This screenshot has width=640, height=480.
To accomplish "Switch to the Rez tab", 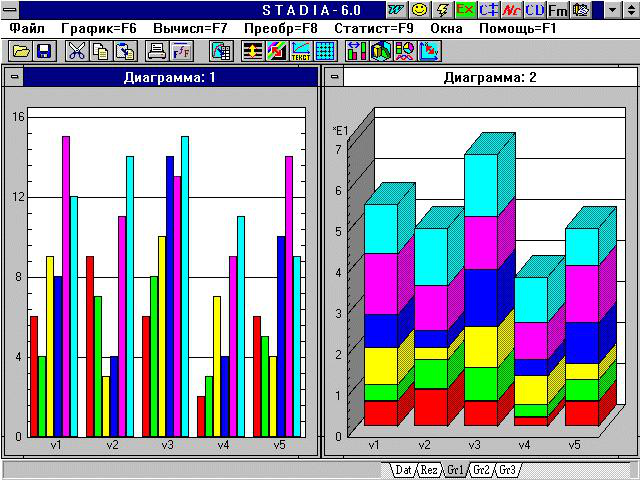I will tap(429, 469).
